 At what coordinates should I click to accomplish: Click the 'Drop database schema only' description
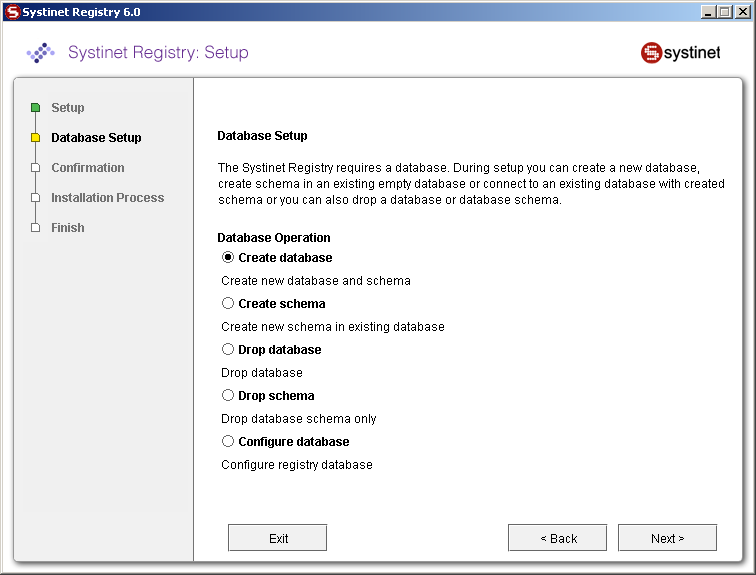[x=298, y=419]
